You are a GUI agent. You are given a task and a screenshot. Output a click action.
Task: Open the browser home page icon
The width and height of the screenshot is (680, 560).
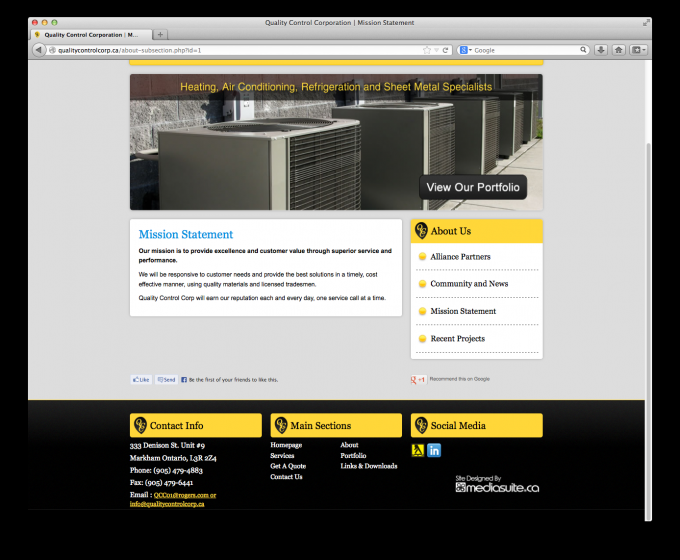tap(618, 49)
